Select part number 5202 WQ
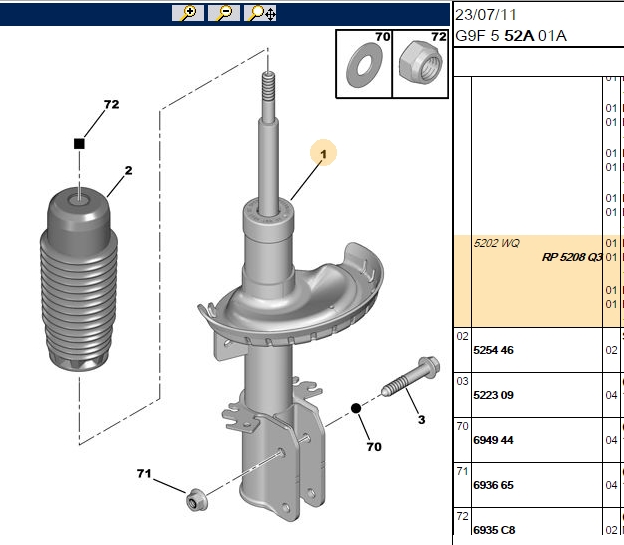Screen dimensions: 624x545 (x=496, y=243)
